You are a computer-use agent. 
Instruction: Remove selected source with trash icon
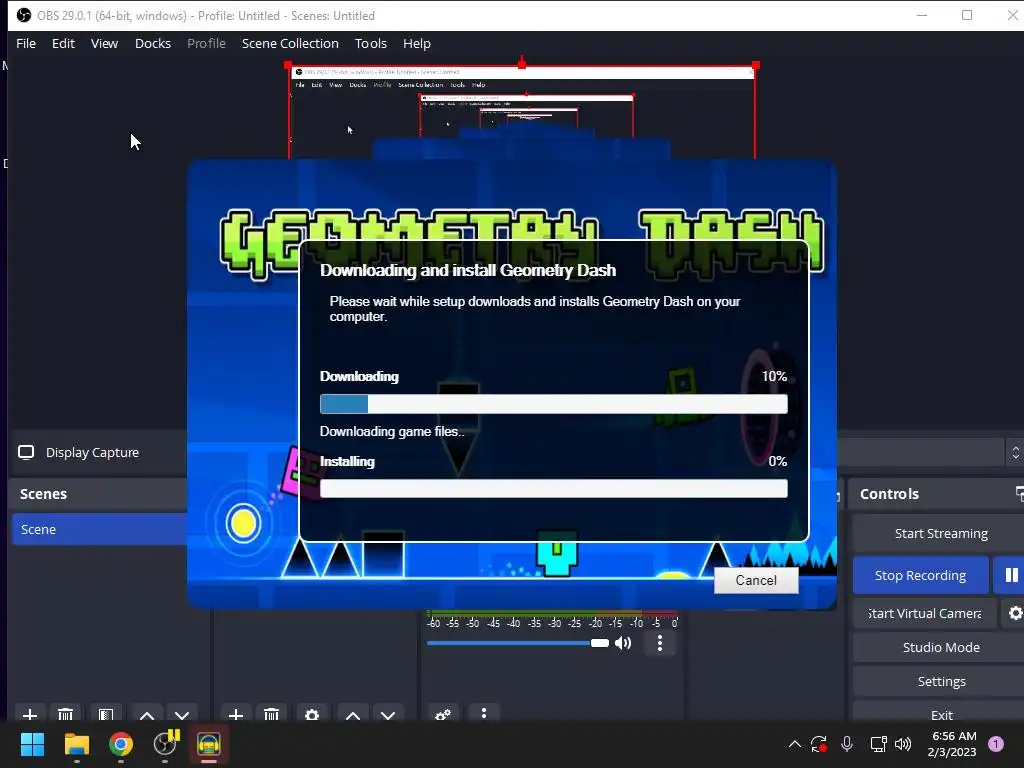272,714
